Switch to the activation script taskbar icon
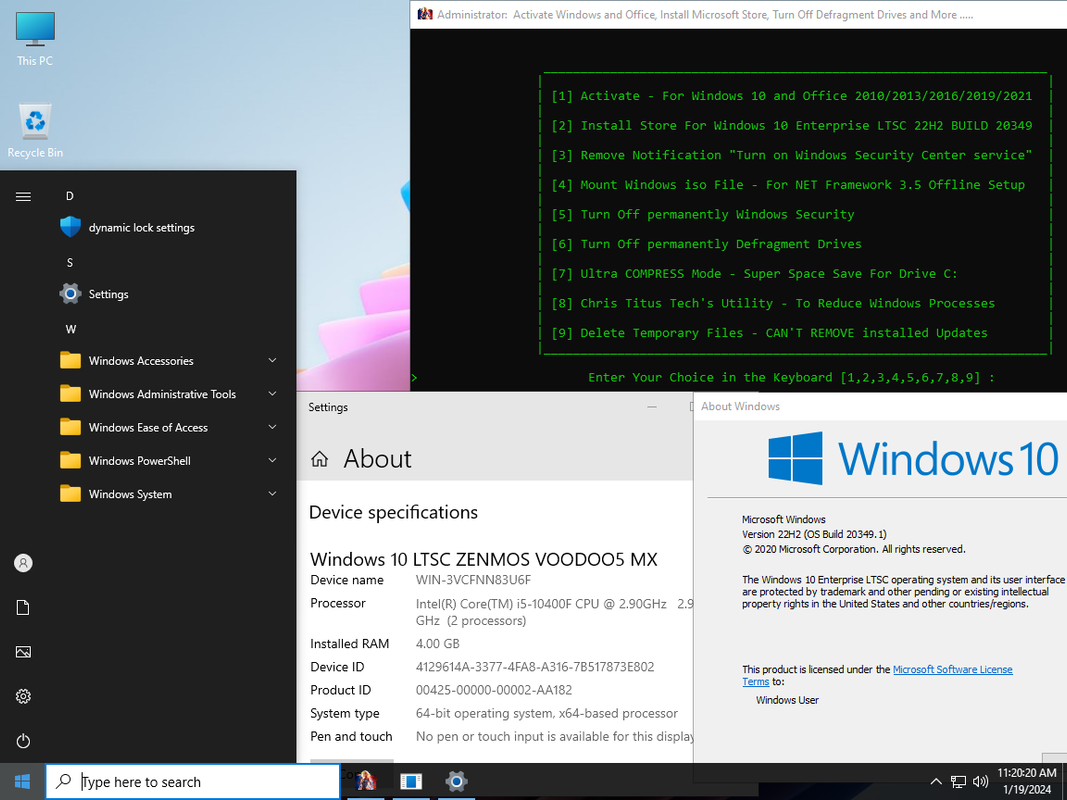Screen dimensions: 1067x800 coord(366,781)
